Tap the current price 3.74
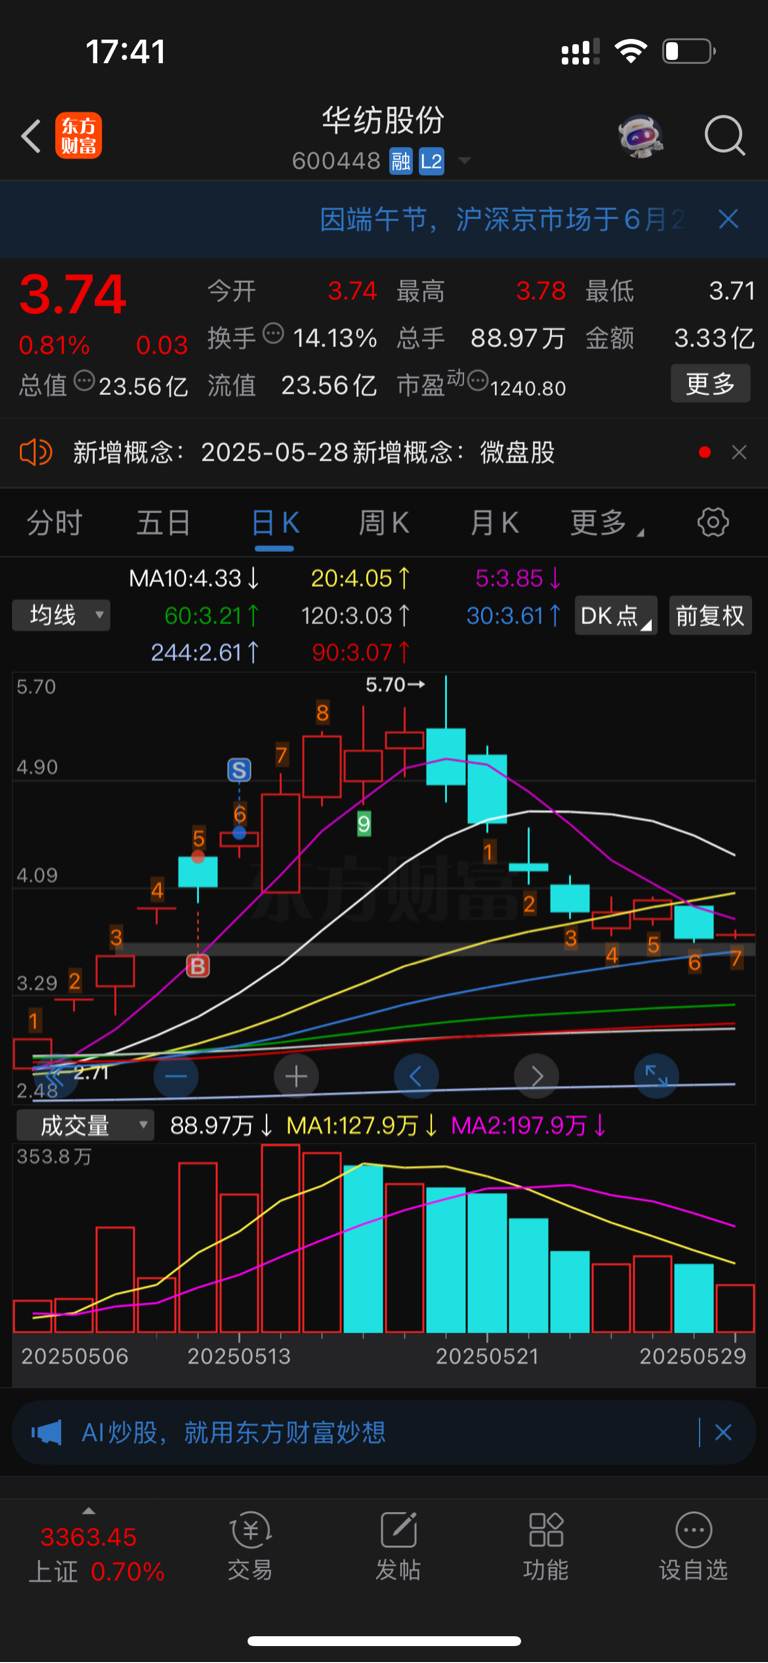This screenshot has width=768, height=1663. click(x=72, y=295)
